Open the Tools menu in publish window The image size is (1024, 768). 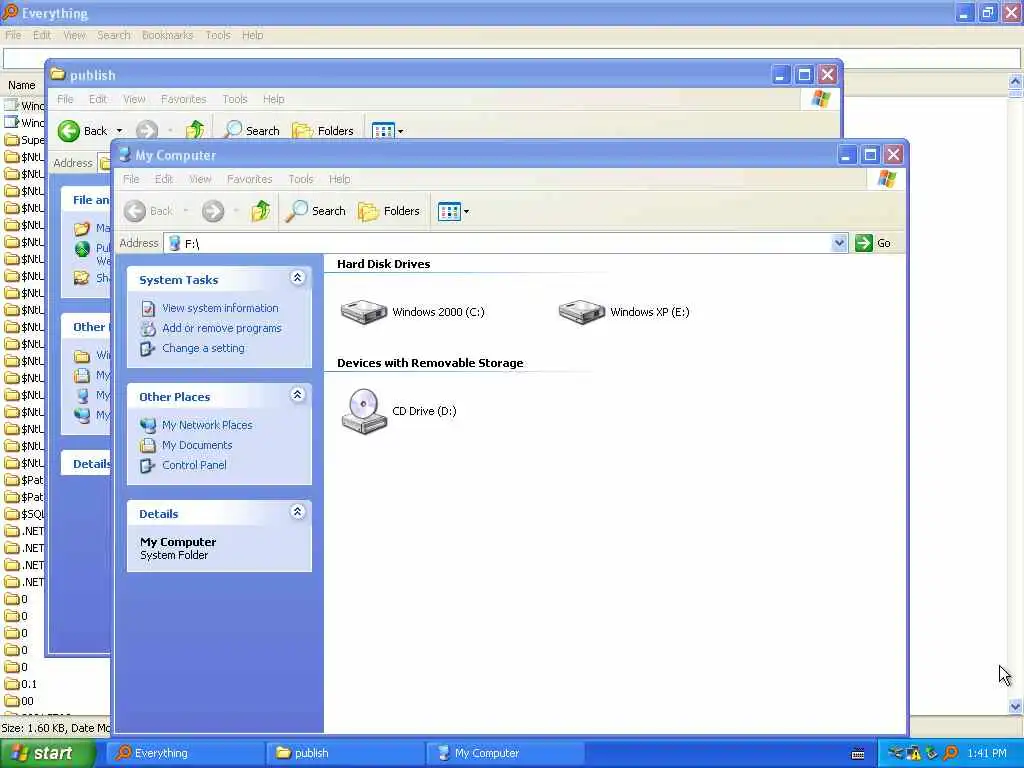234,99
